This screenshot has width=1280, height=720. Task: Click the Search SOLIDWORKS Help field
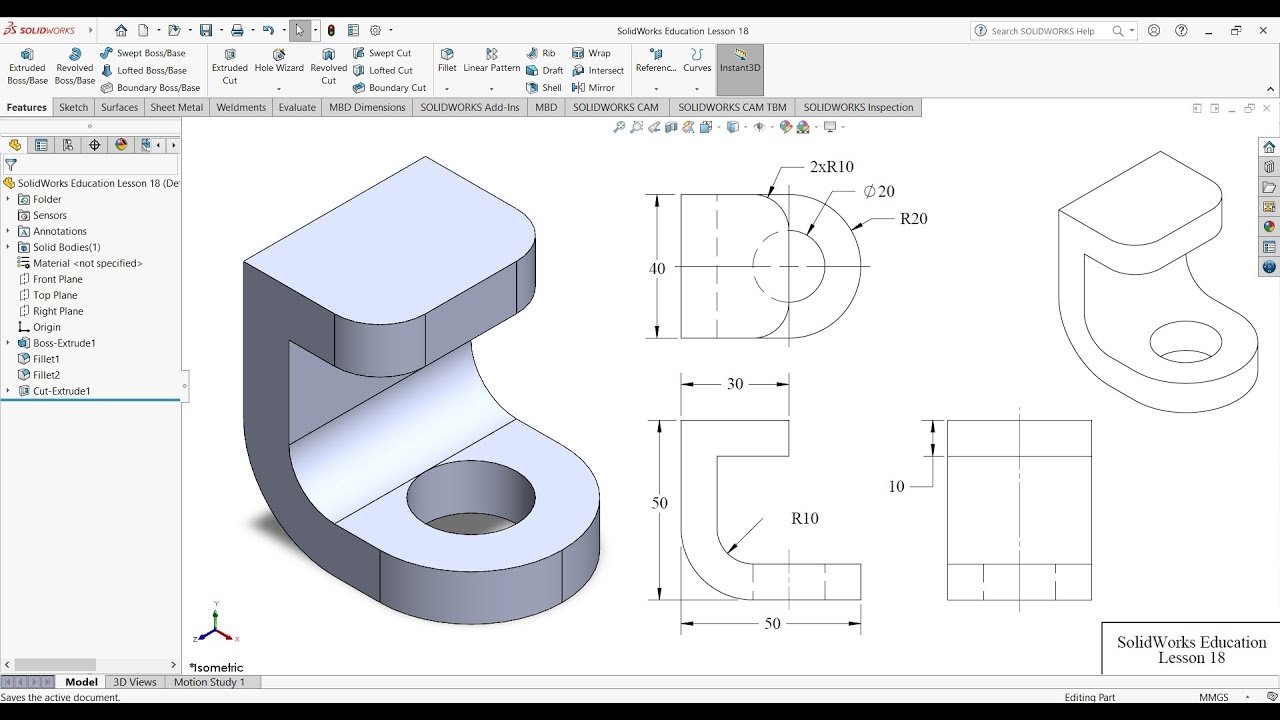pos(1053,31)
